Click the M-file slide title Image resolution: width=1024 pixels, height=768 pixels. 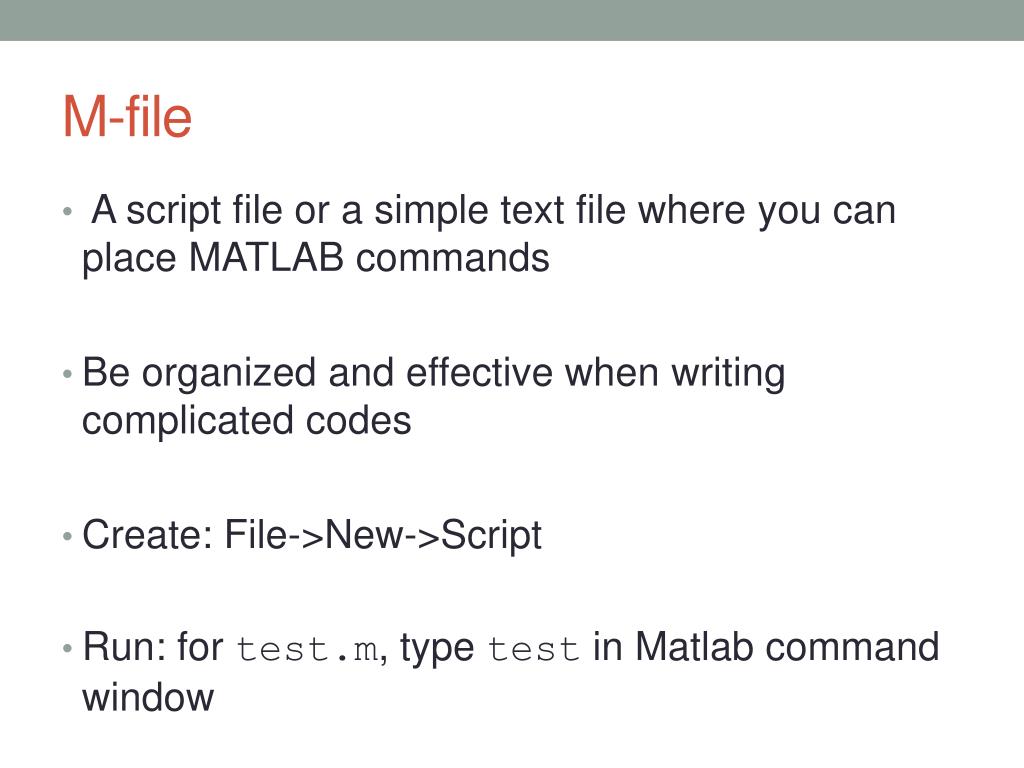[x=127, y=116]
